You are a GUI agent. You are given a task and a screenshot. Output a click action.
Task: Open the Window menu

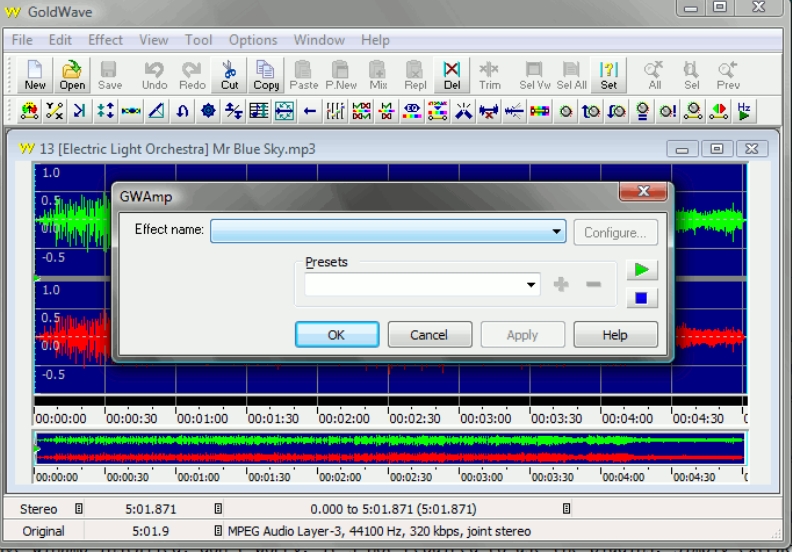click(x=319, y=40)
